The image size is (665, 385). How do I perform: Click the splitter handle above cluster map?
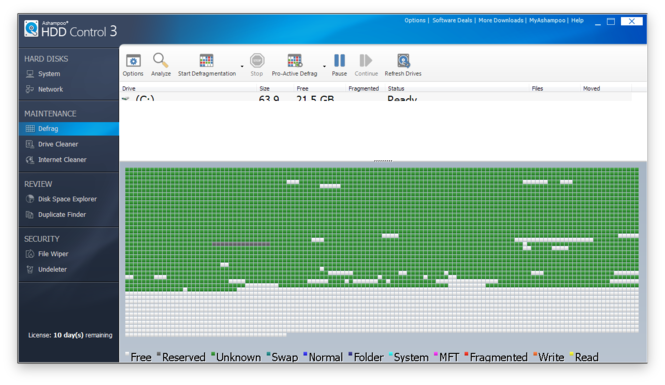tap(383, 161)
